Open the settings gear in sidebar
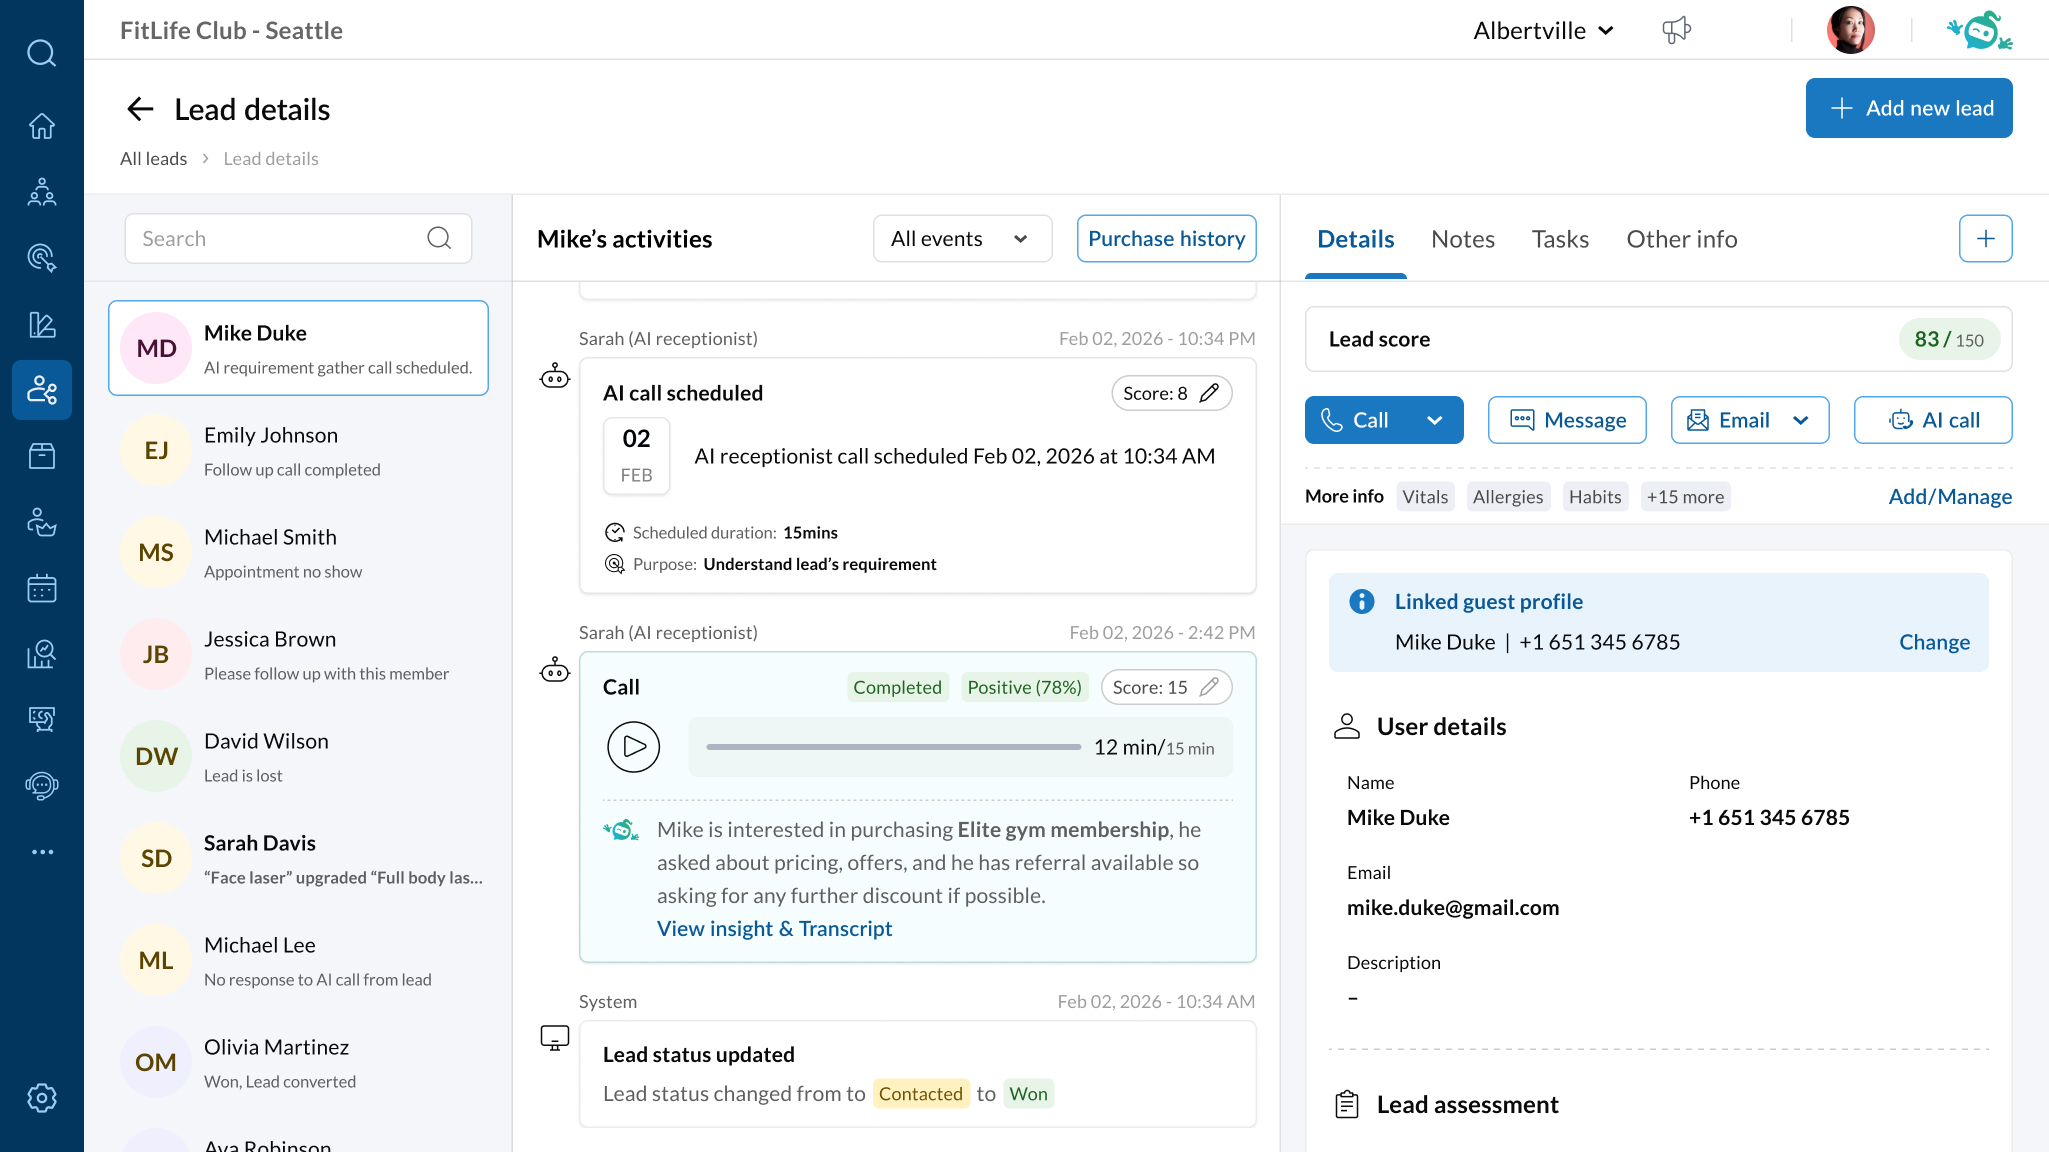Screen dimensions: 2049x1152 coord(41,1097)
